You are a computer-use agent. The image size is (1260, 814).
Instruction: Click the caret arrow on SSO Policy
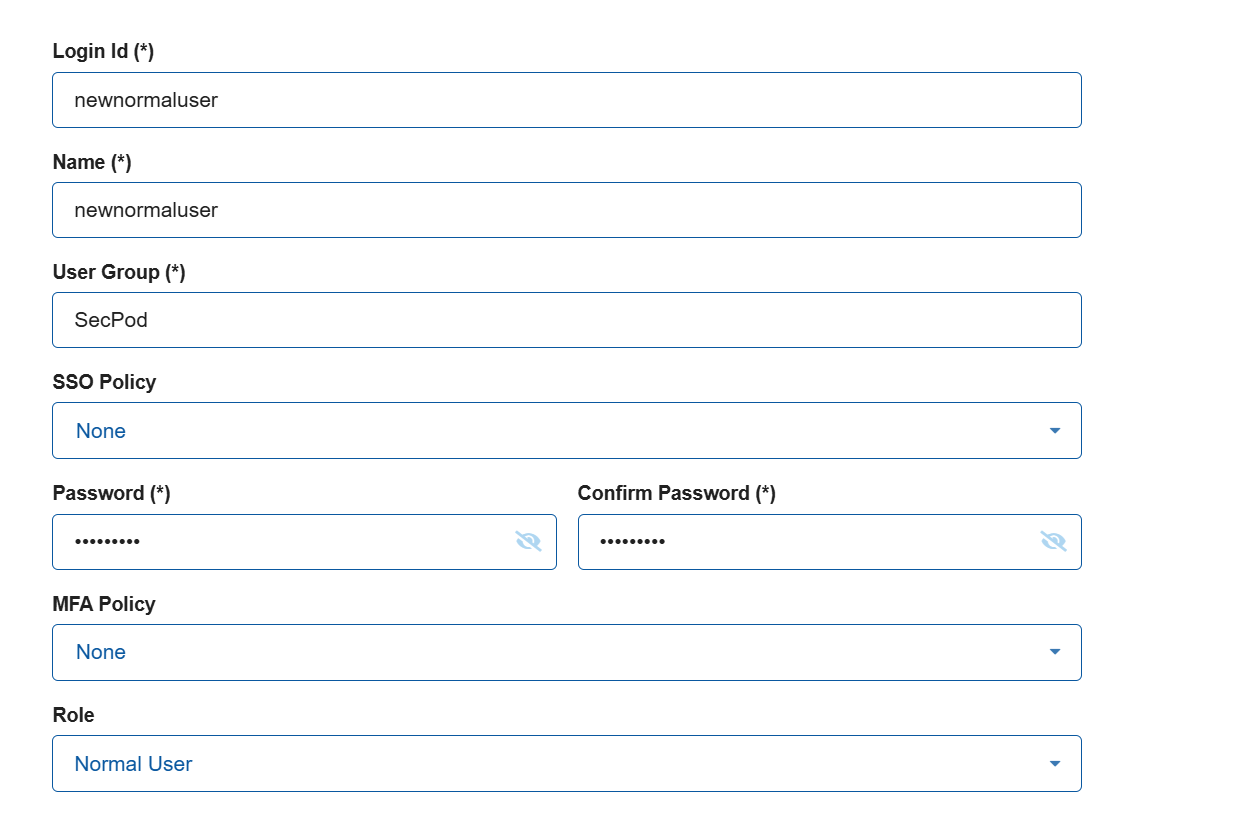(1054, 431)
